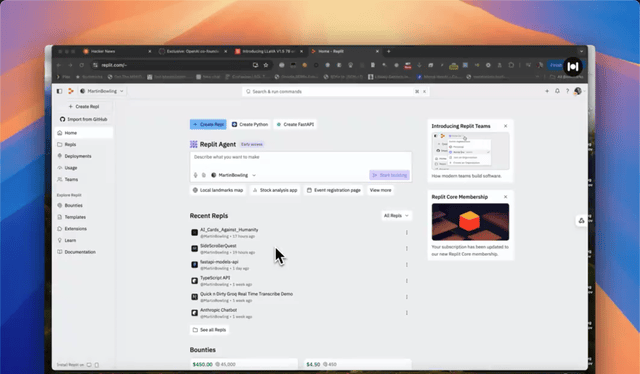
Task: Toggle the sidebar panel icon beside Replit logo
Action: [59, 91]
